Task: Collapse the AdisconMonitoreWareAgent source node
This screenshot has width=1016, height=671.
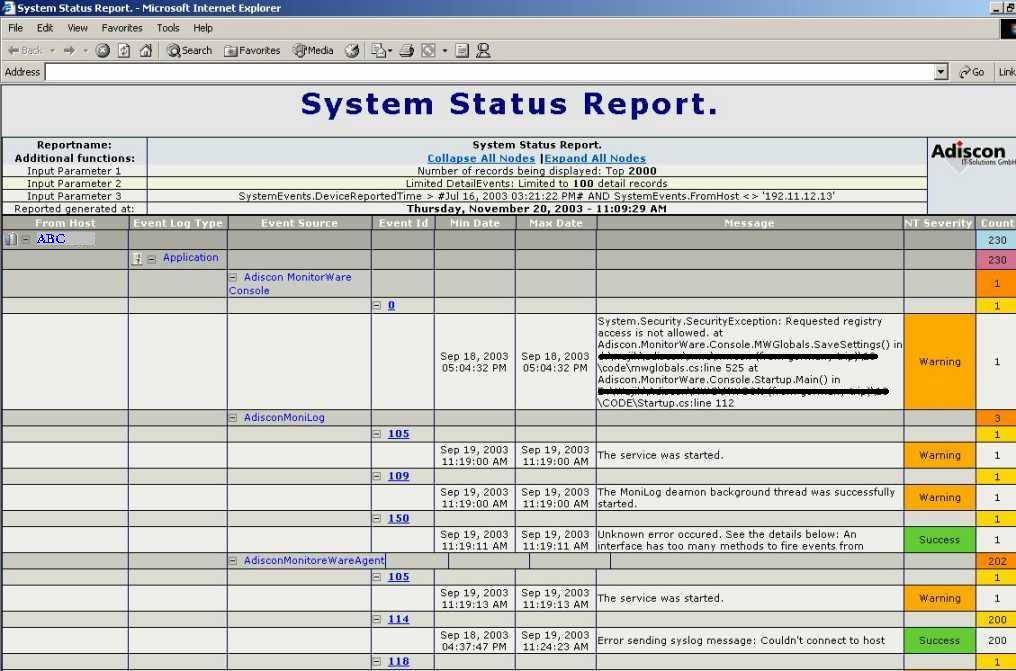Action: click(x=233, y=561)
